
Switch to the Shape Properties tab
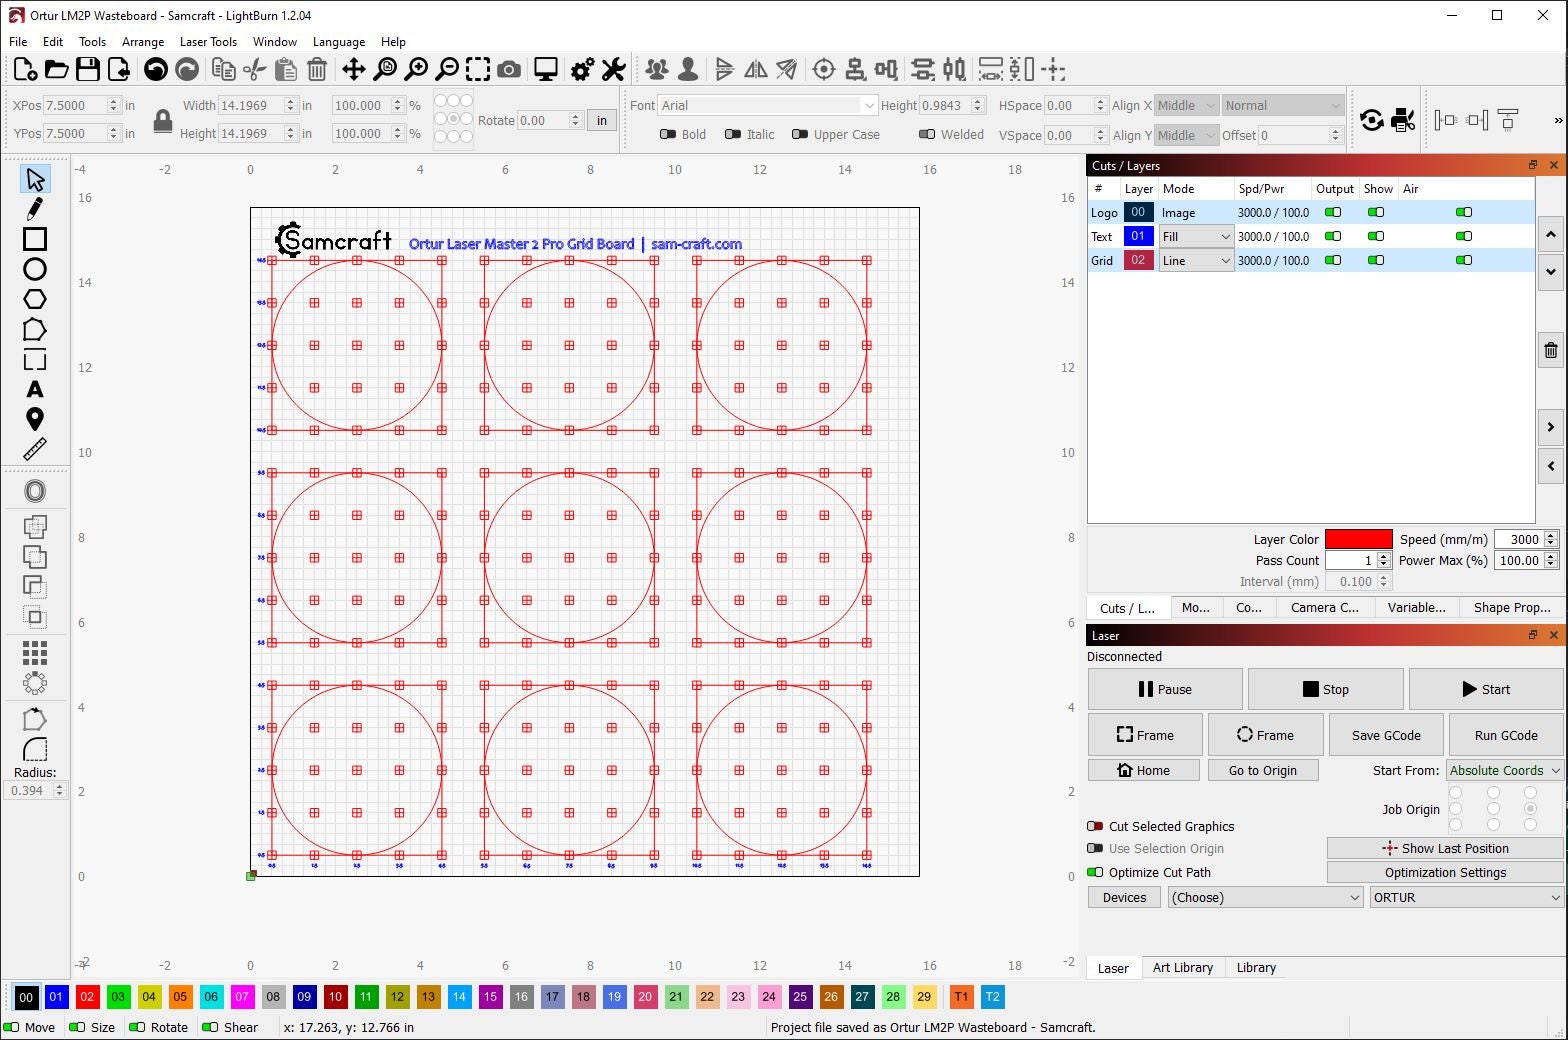[x=1511, y=607]
